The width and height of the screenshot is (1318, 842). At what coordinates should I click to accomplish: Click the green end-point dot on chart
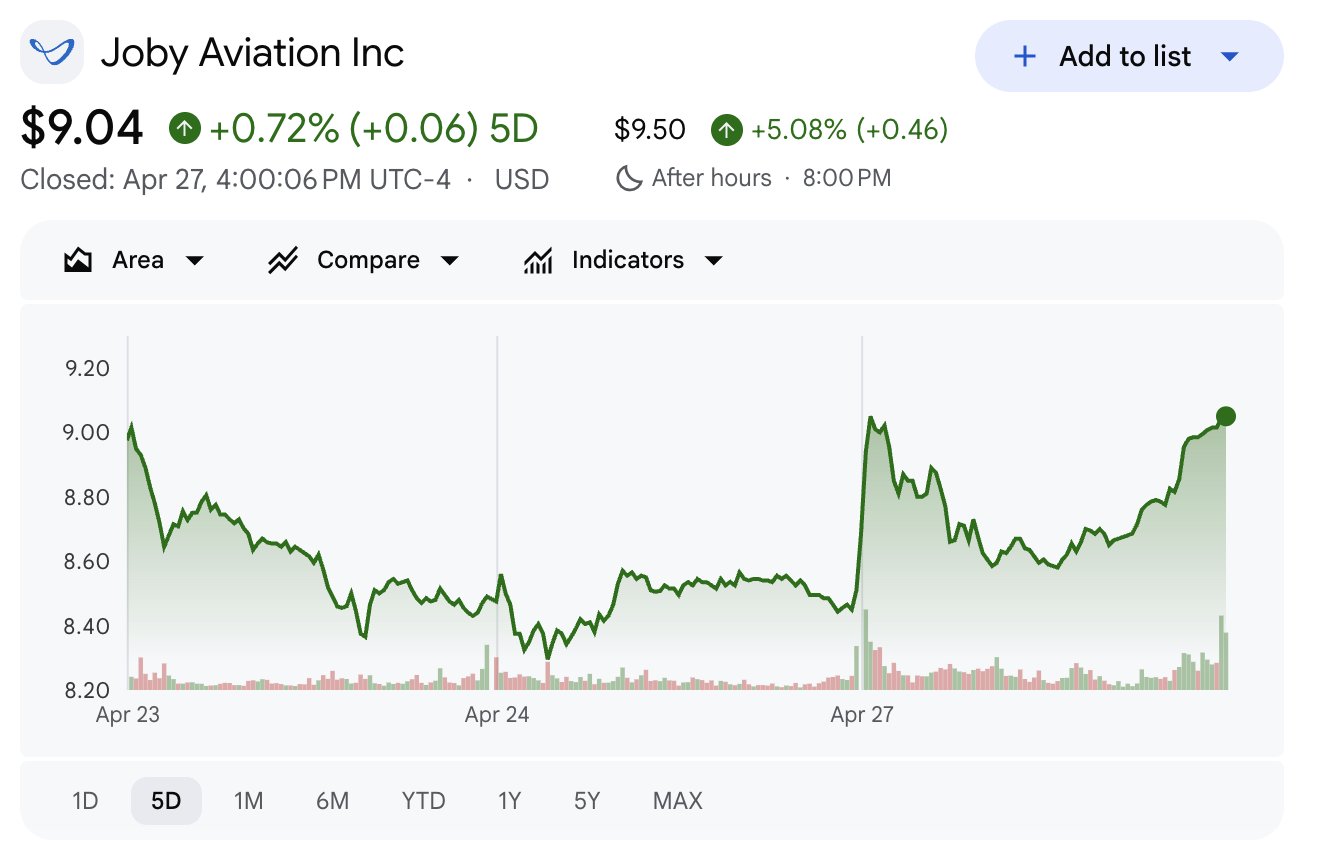coord(1226,416)
